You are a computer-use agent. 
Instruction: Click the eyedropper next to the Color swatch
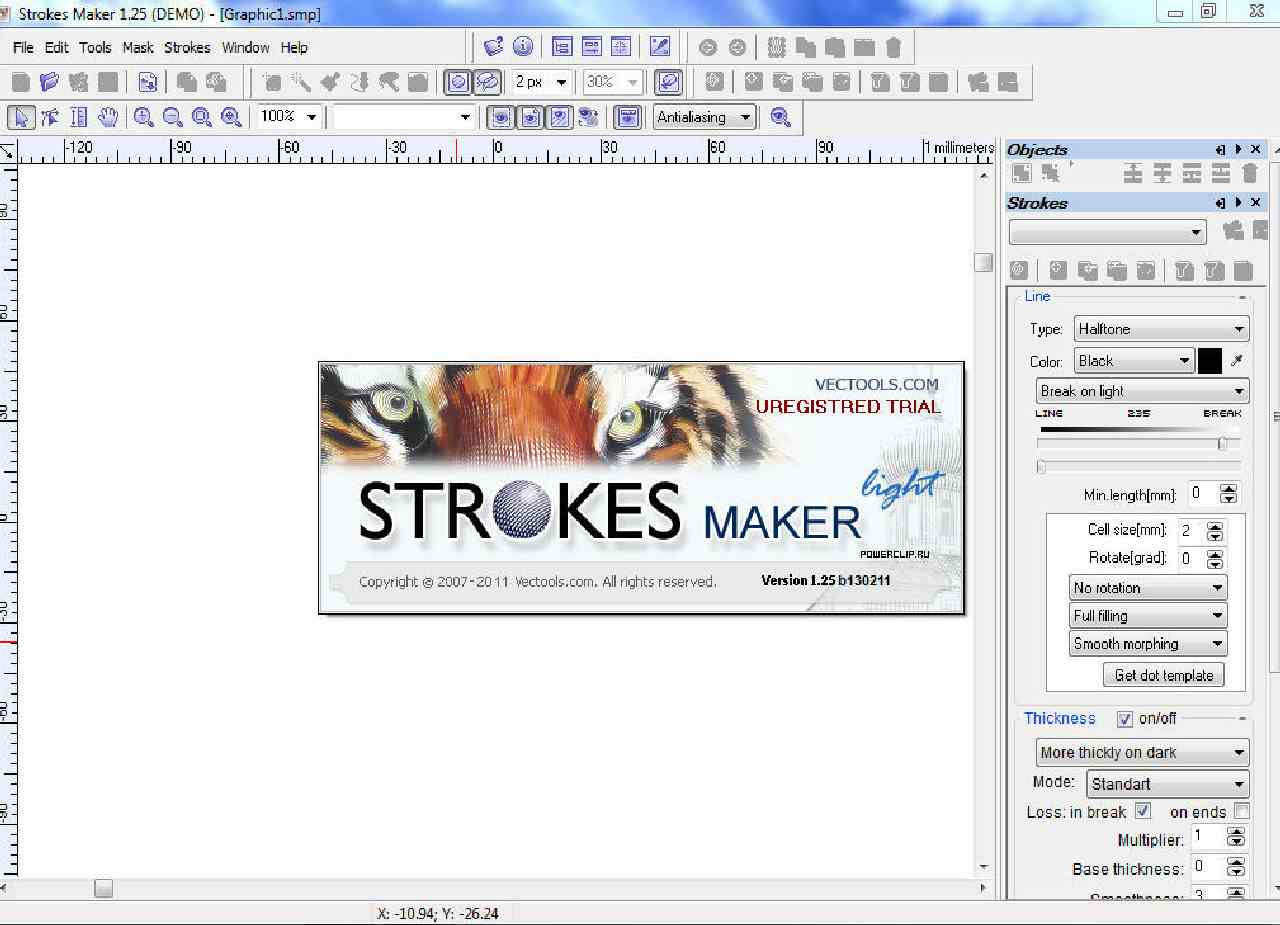[1237, 361]
